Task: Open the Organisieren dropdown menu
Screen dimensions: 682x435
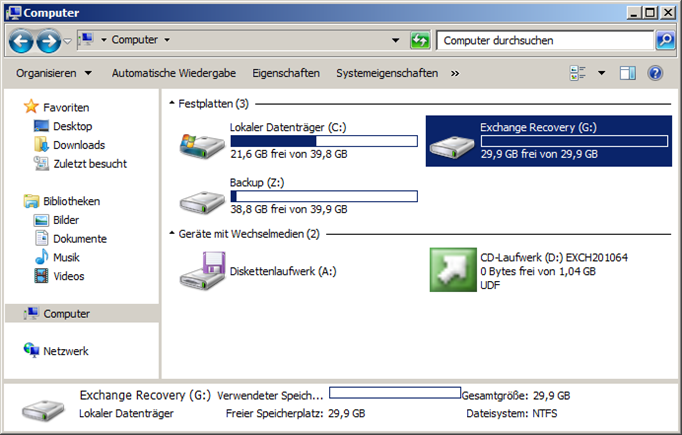Action: [54, 73]
